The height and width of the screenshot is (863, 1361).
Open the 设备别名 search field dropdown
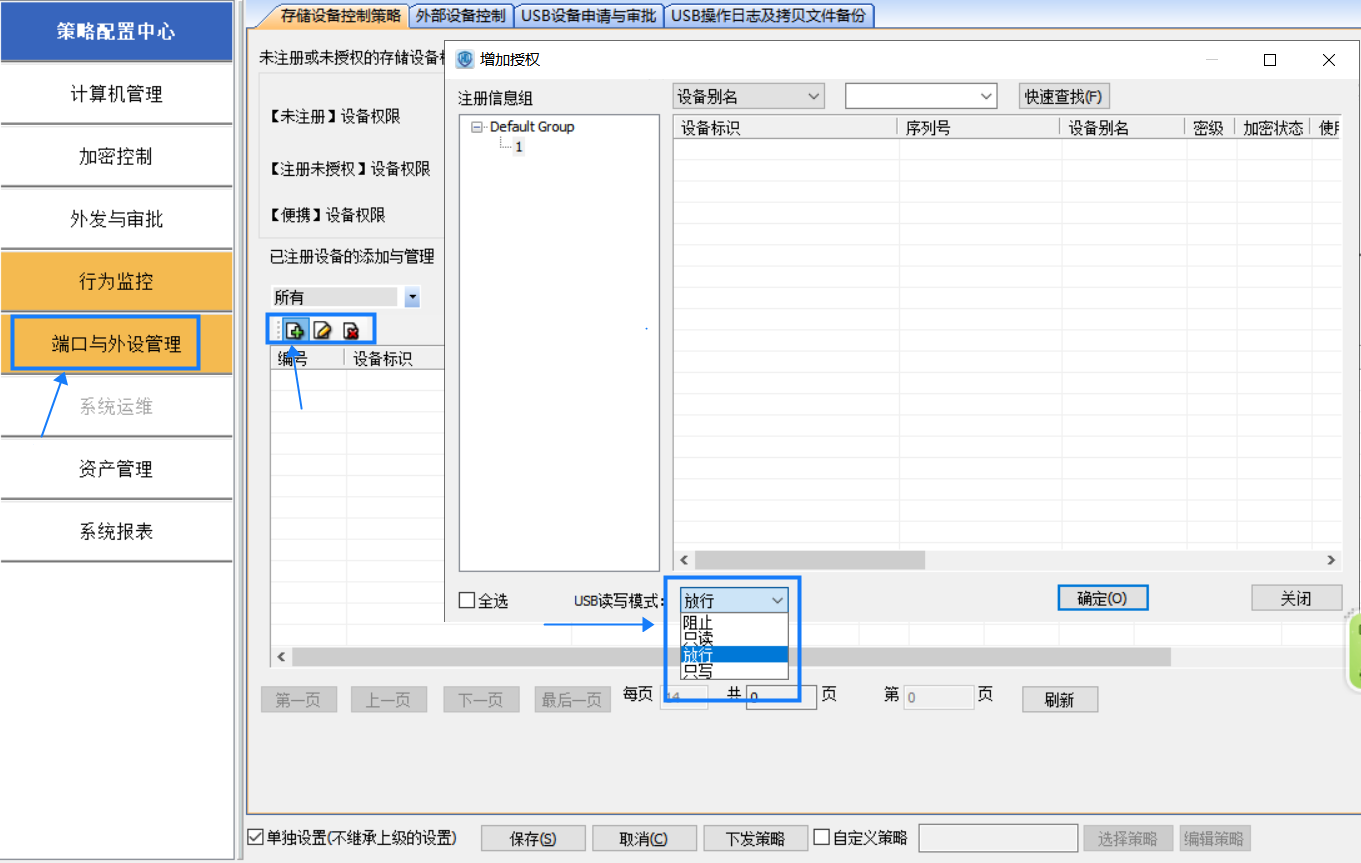coord(749,96)
